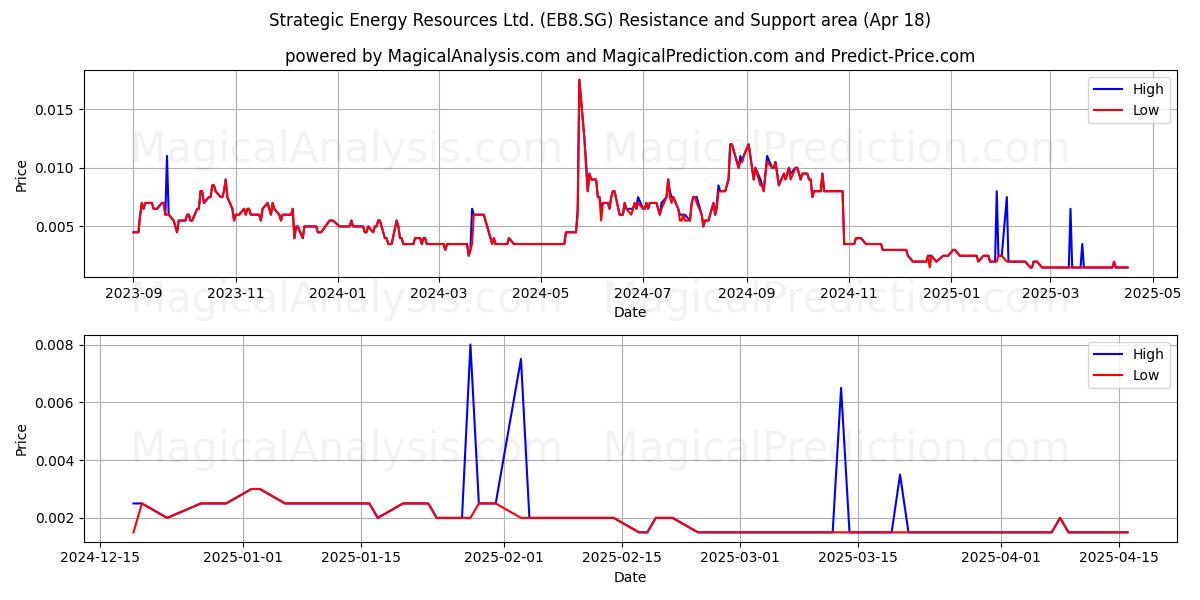Click the upper chart 'Date' axis label
1200x600 pixels.
pos(630,312)
